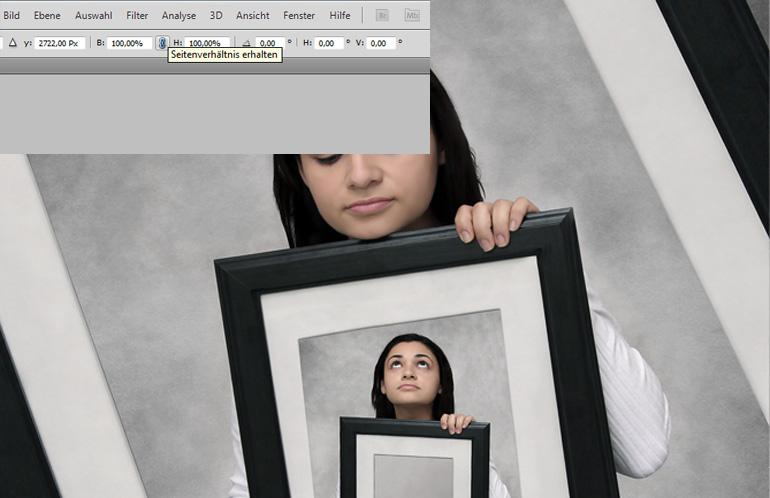The image size is (770, 498).
Task: Open the Ansicht menu
Action: [252, 15]
